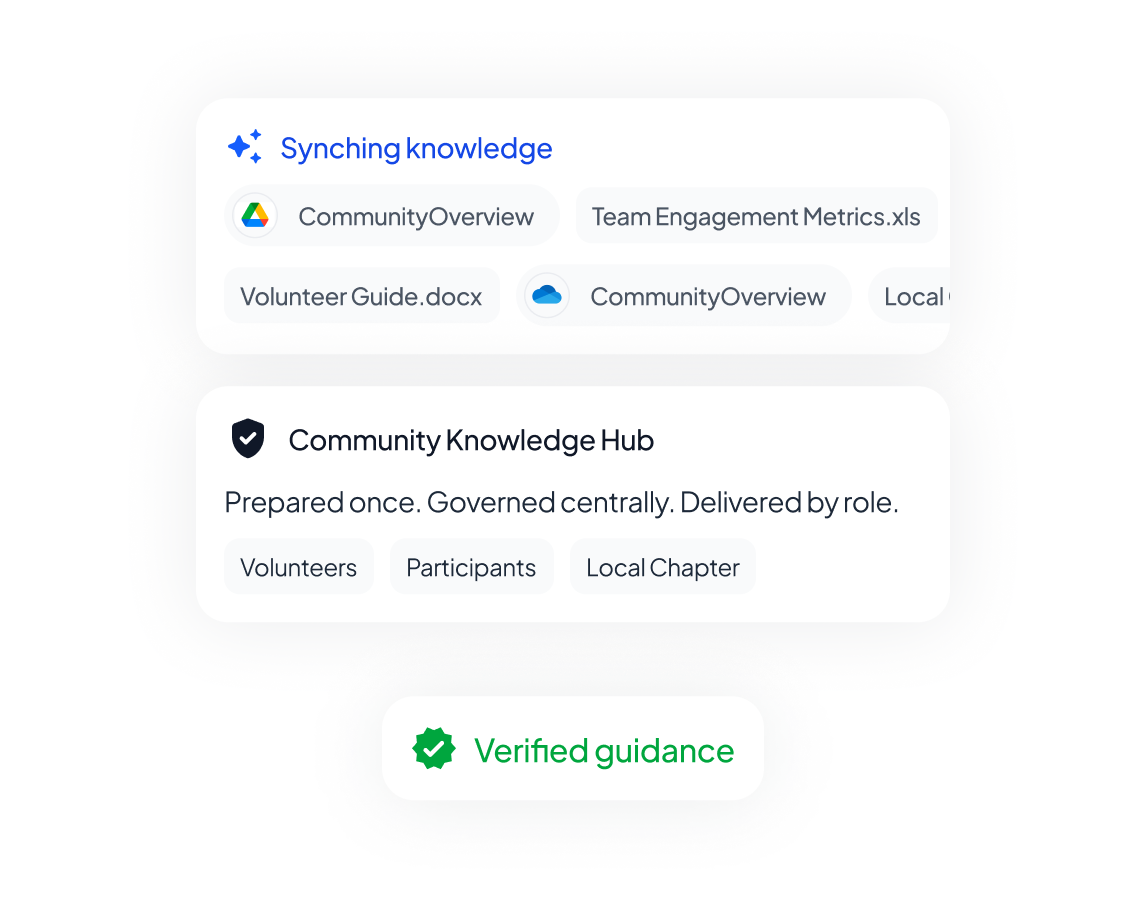Click the 'Delivered by role.' text

pos(789,502)
